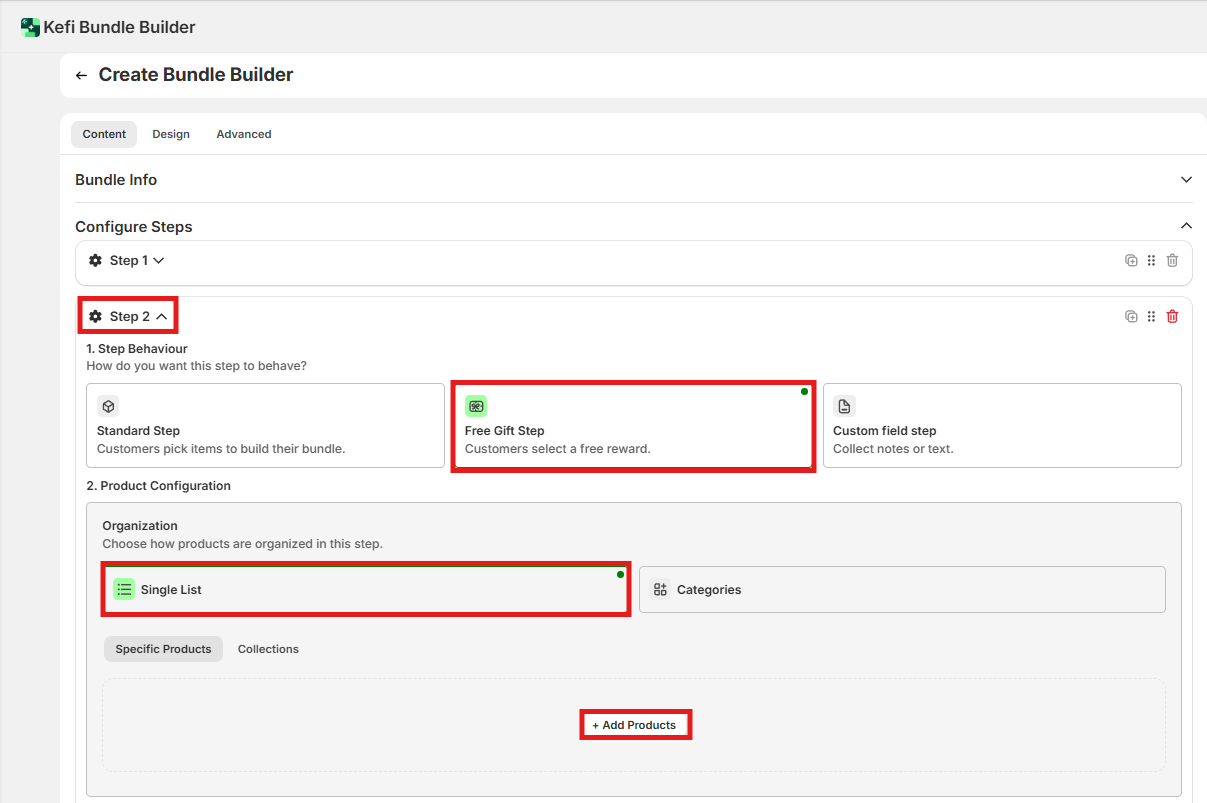Image resolution: width=1207 pixels, height=803 pixels.
Task: Delete Step 2 with red trash icon
Action: coord(1172,316)
